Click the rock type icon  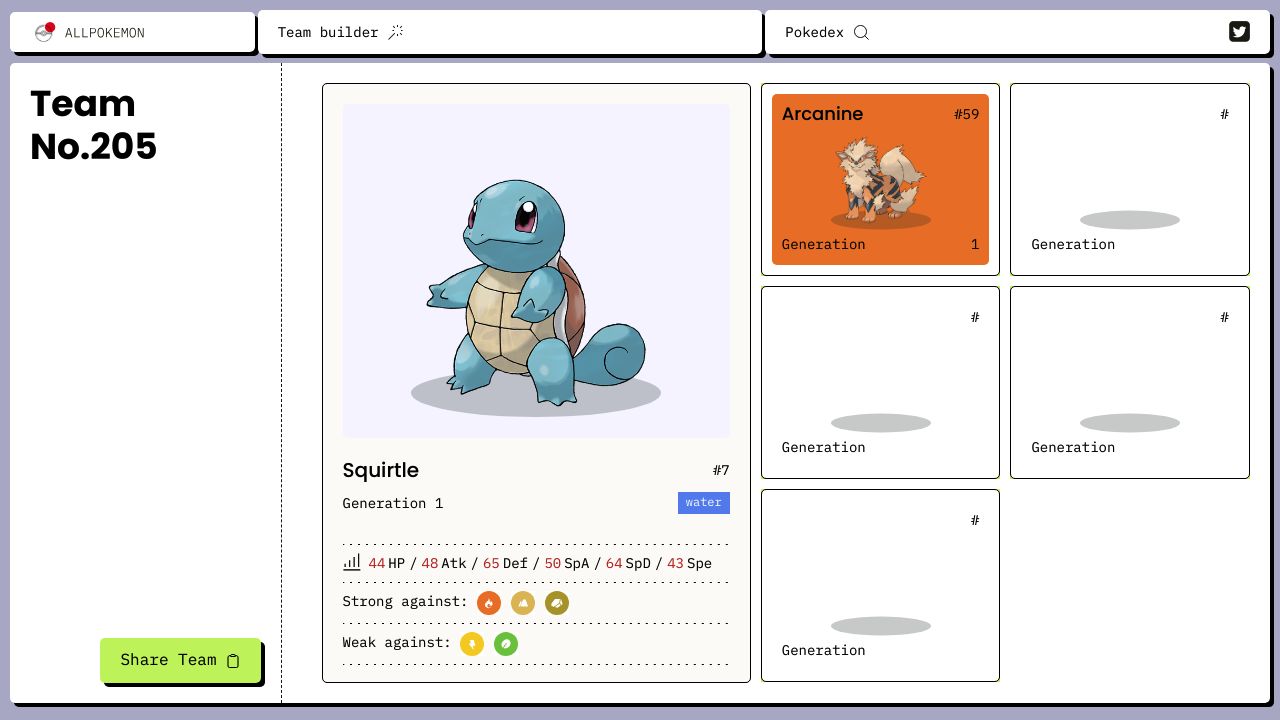(x=557, y=603)
